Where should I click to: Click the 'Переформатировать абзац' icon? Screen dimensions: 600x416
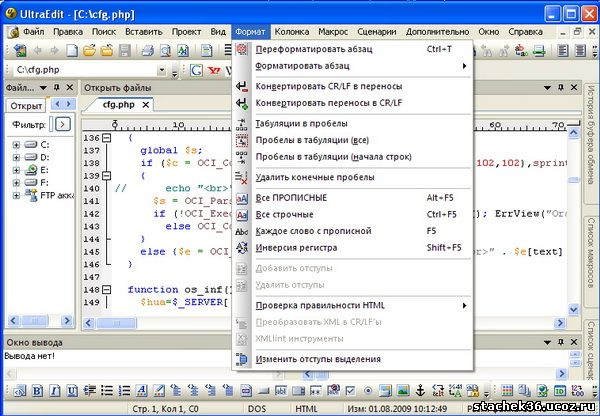click(x=242, y=49)
